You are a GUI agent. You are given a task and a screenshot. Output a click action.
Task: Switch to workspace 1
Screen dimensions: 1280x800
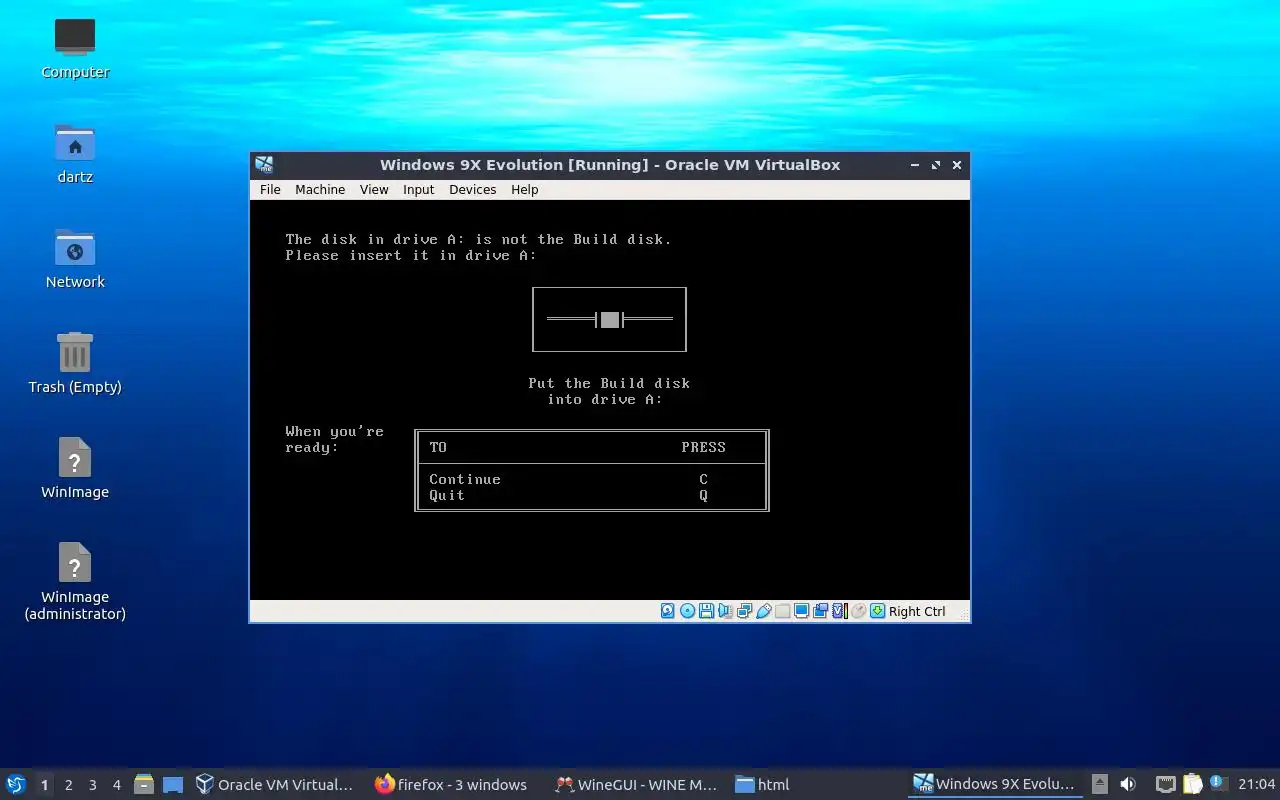44,785
